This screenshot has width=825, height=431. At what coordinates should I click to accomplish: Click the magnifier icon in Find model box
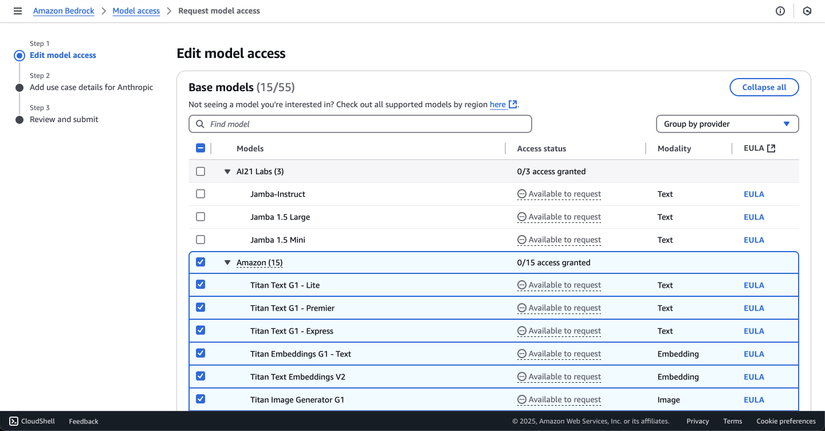(200, 124)
